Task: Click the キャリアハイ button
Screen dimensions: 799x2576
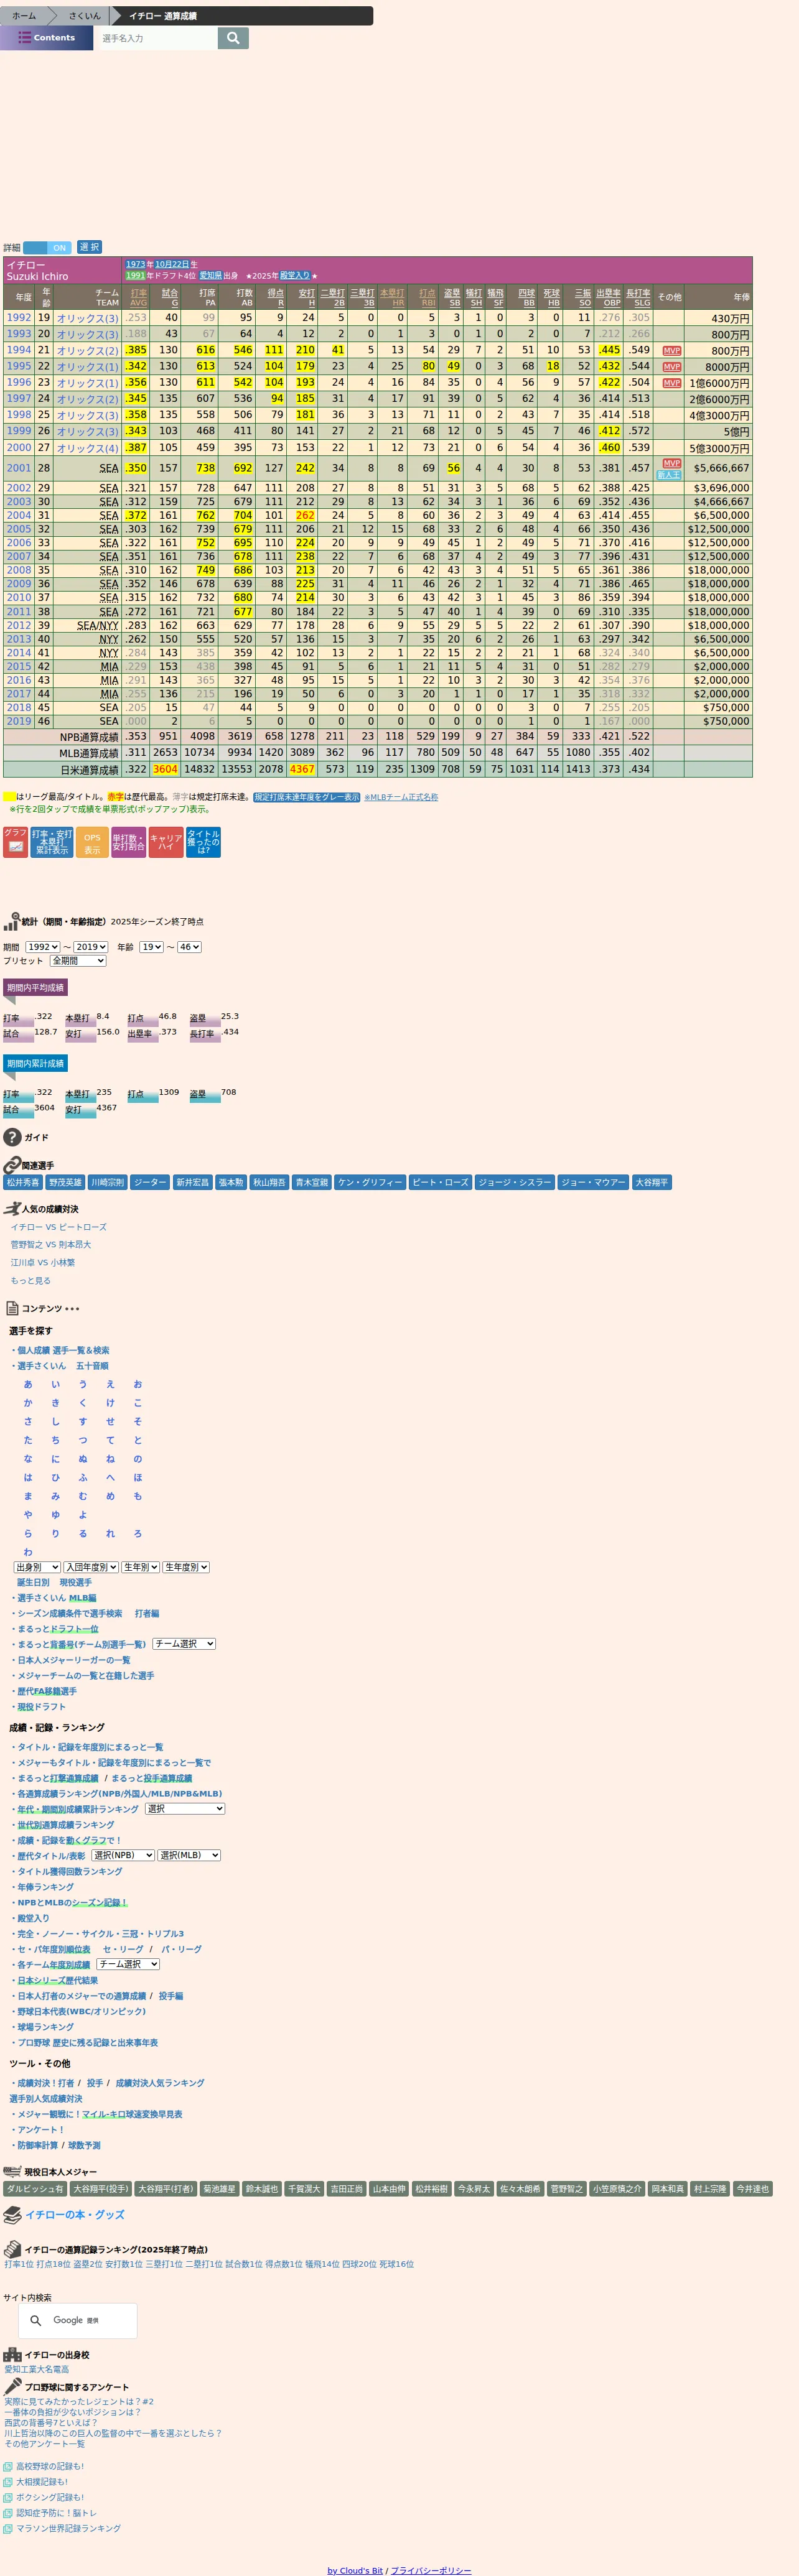Action: click(166, 841)
